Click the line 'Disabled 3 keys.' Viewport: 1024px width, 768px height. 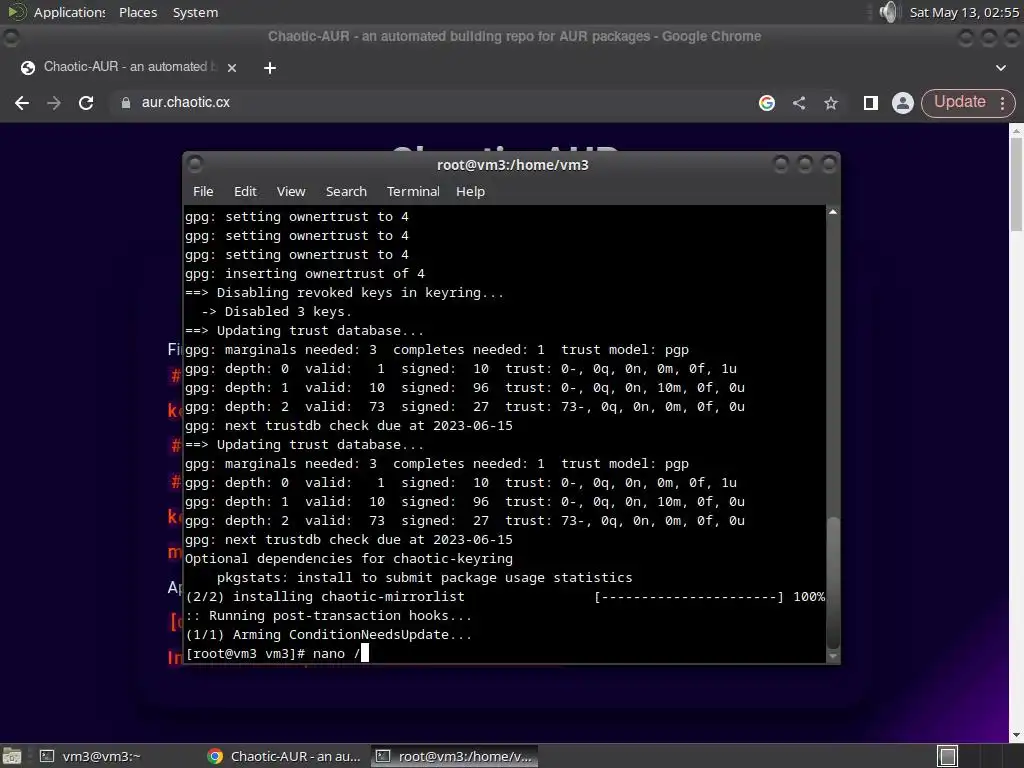tap(276, 312)
